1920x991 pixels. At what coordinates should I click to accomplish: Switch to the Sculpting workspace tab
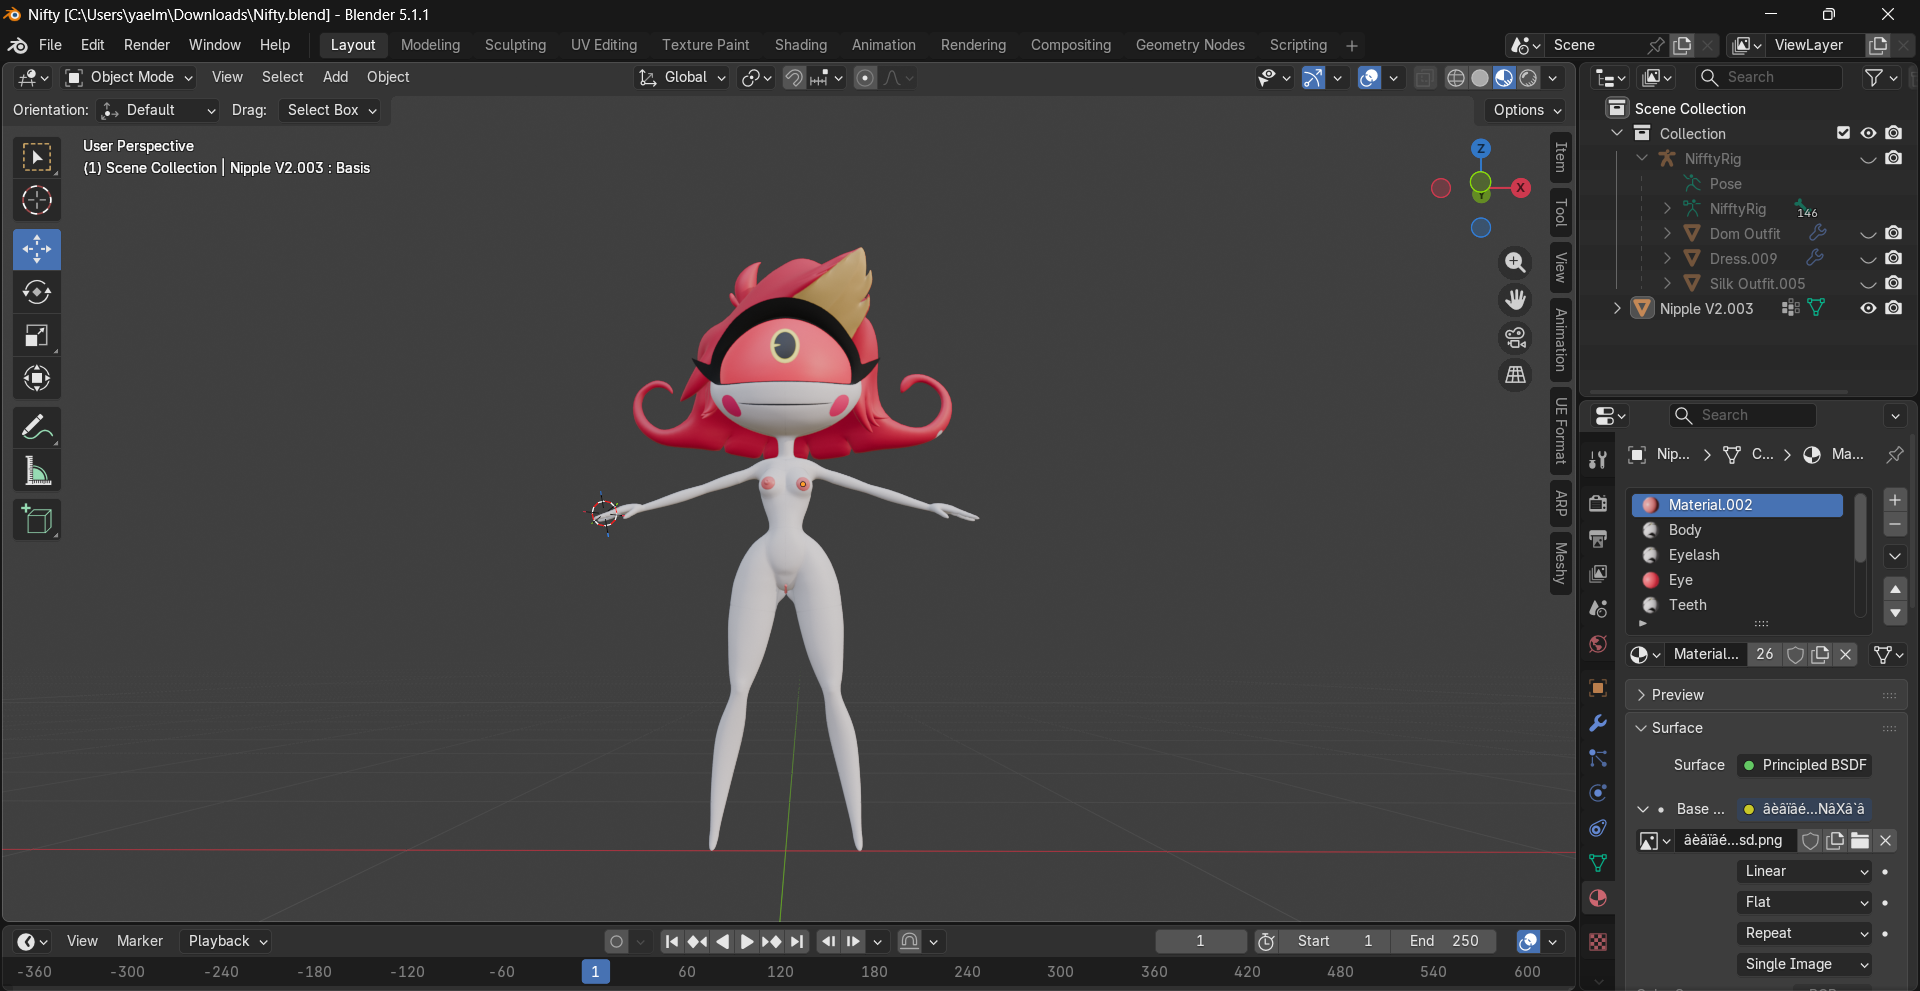[x=515, y=45]
